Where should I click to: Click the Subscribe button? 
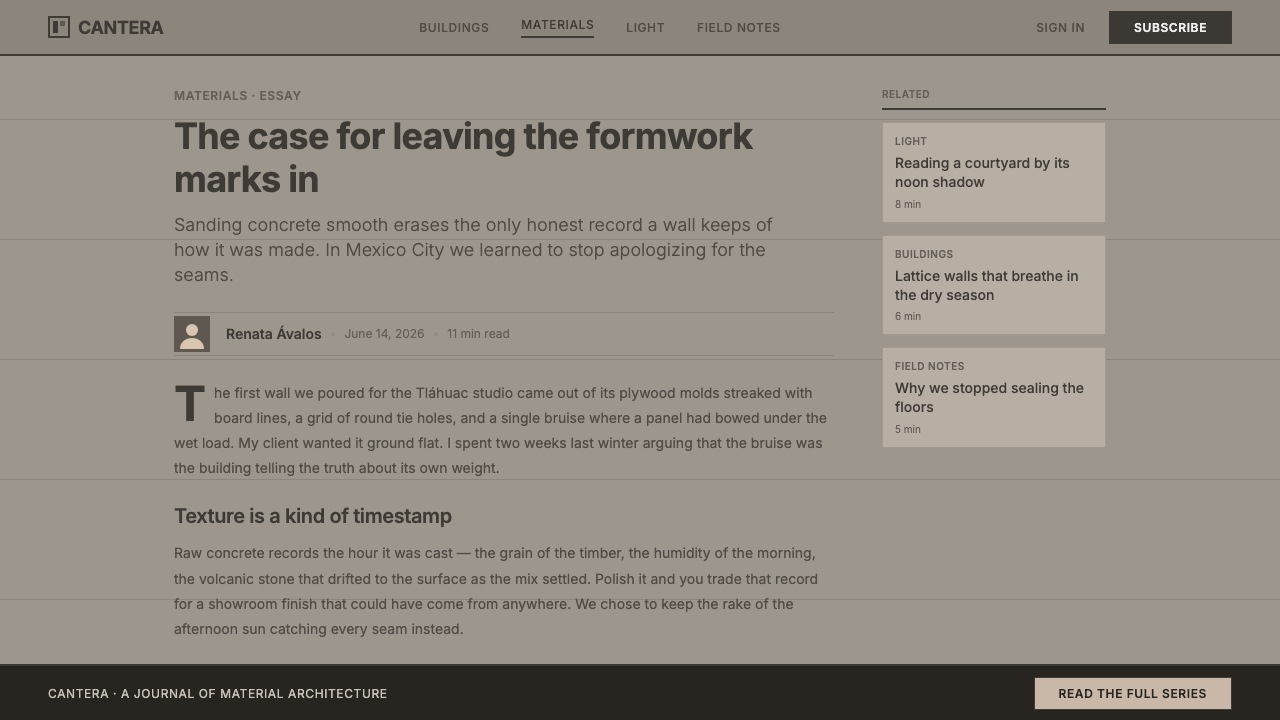(1170, 27)
